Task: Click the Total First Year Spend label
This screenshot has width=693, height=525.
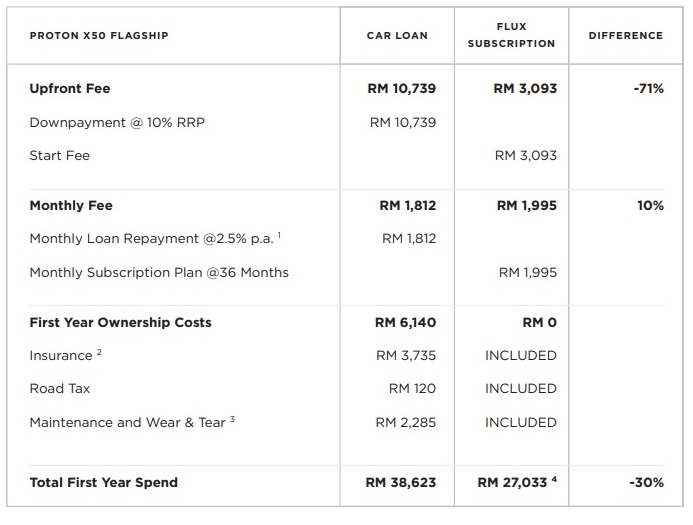Action: tap(104, 482)
